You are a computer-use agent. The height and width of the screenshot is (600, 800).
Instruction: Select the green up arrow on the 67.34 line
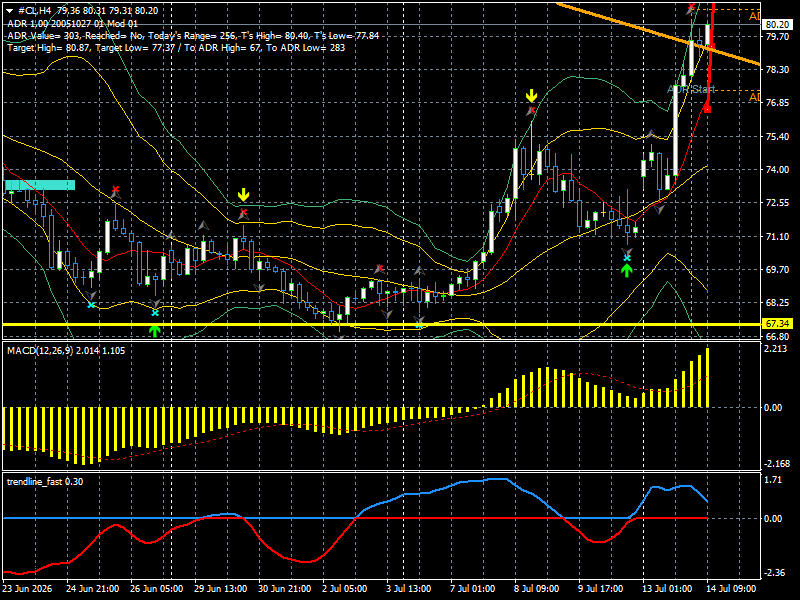(x=155, y=331)
